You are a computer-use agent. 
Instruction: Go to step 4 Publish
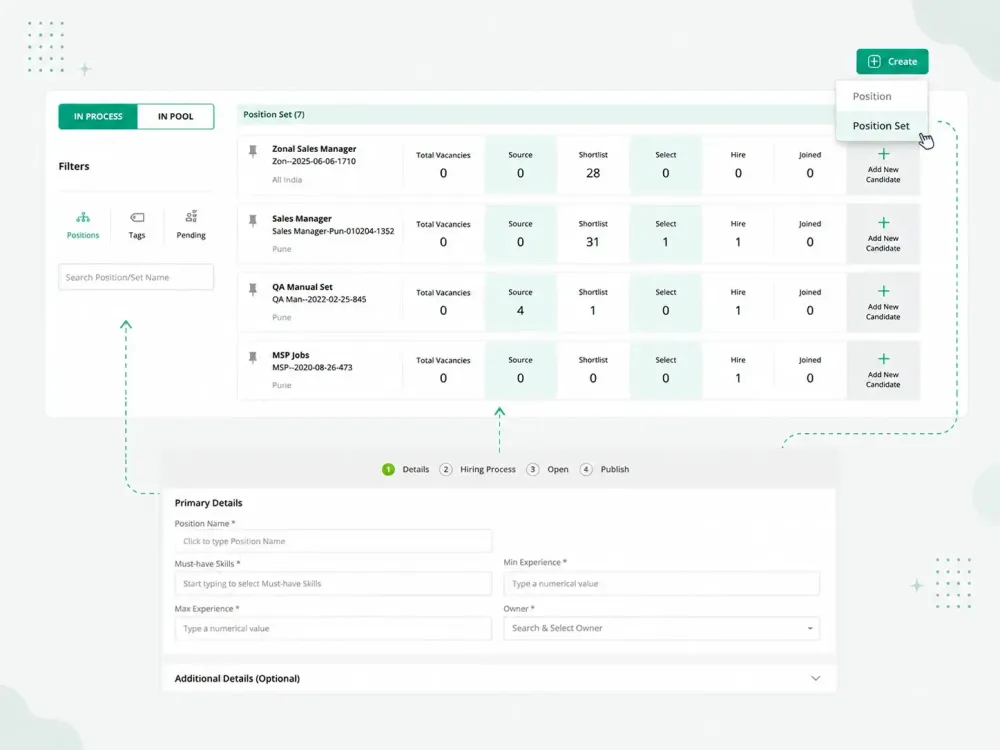coord(605,469)
